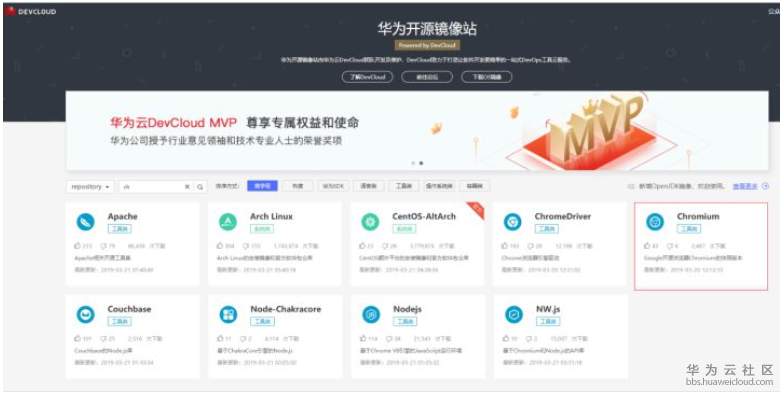Click the 了解DevCloud button
Screen dimensions: 784x396
click(x=368, y=77)
